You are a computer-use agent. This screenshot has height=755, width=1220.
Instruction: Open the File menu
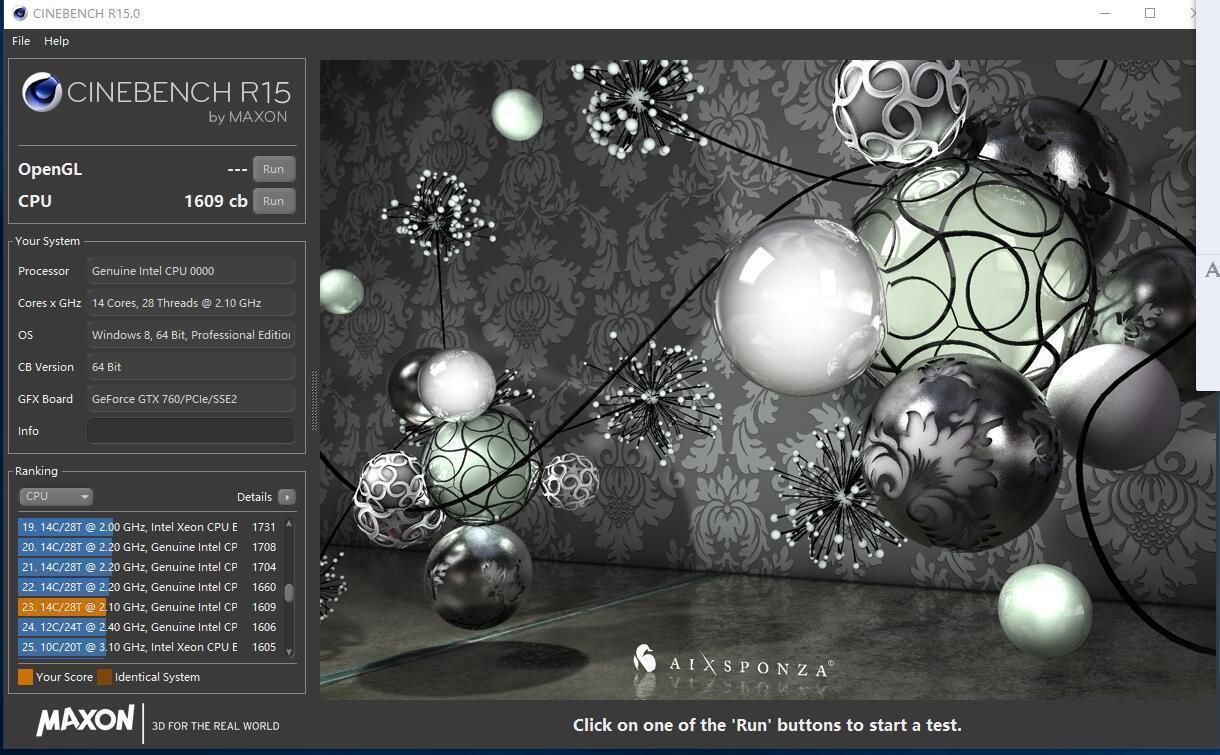click(x=21, y=41)
